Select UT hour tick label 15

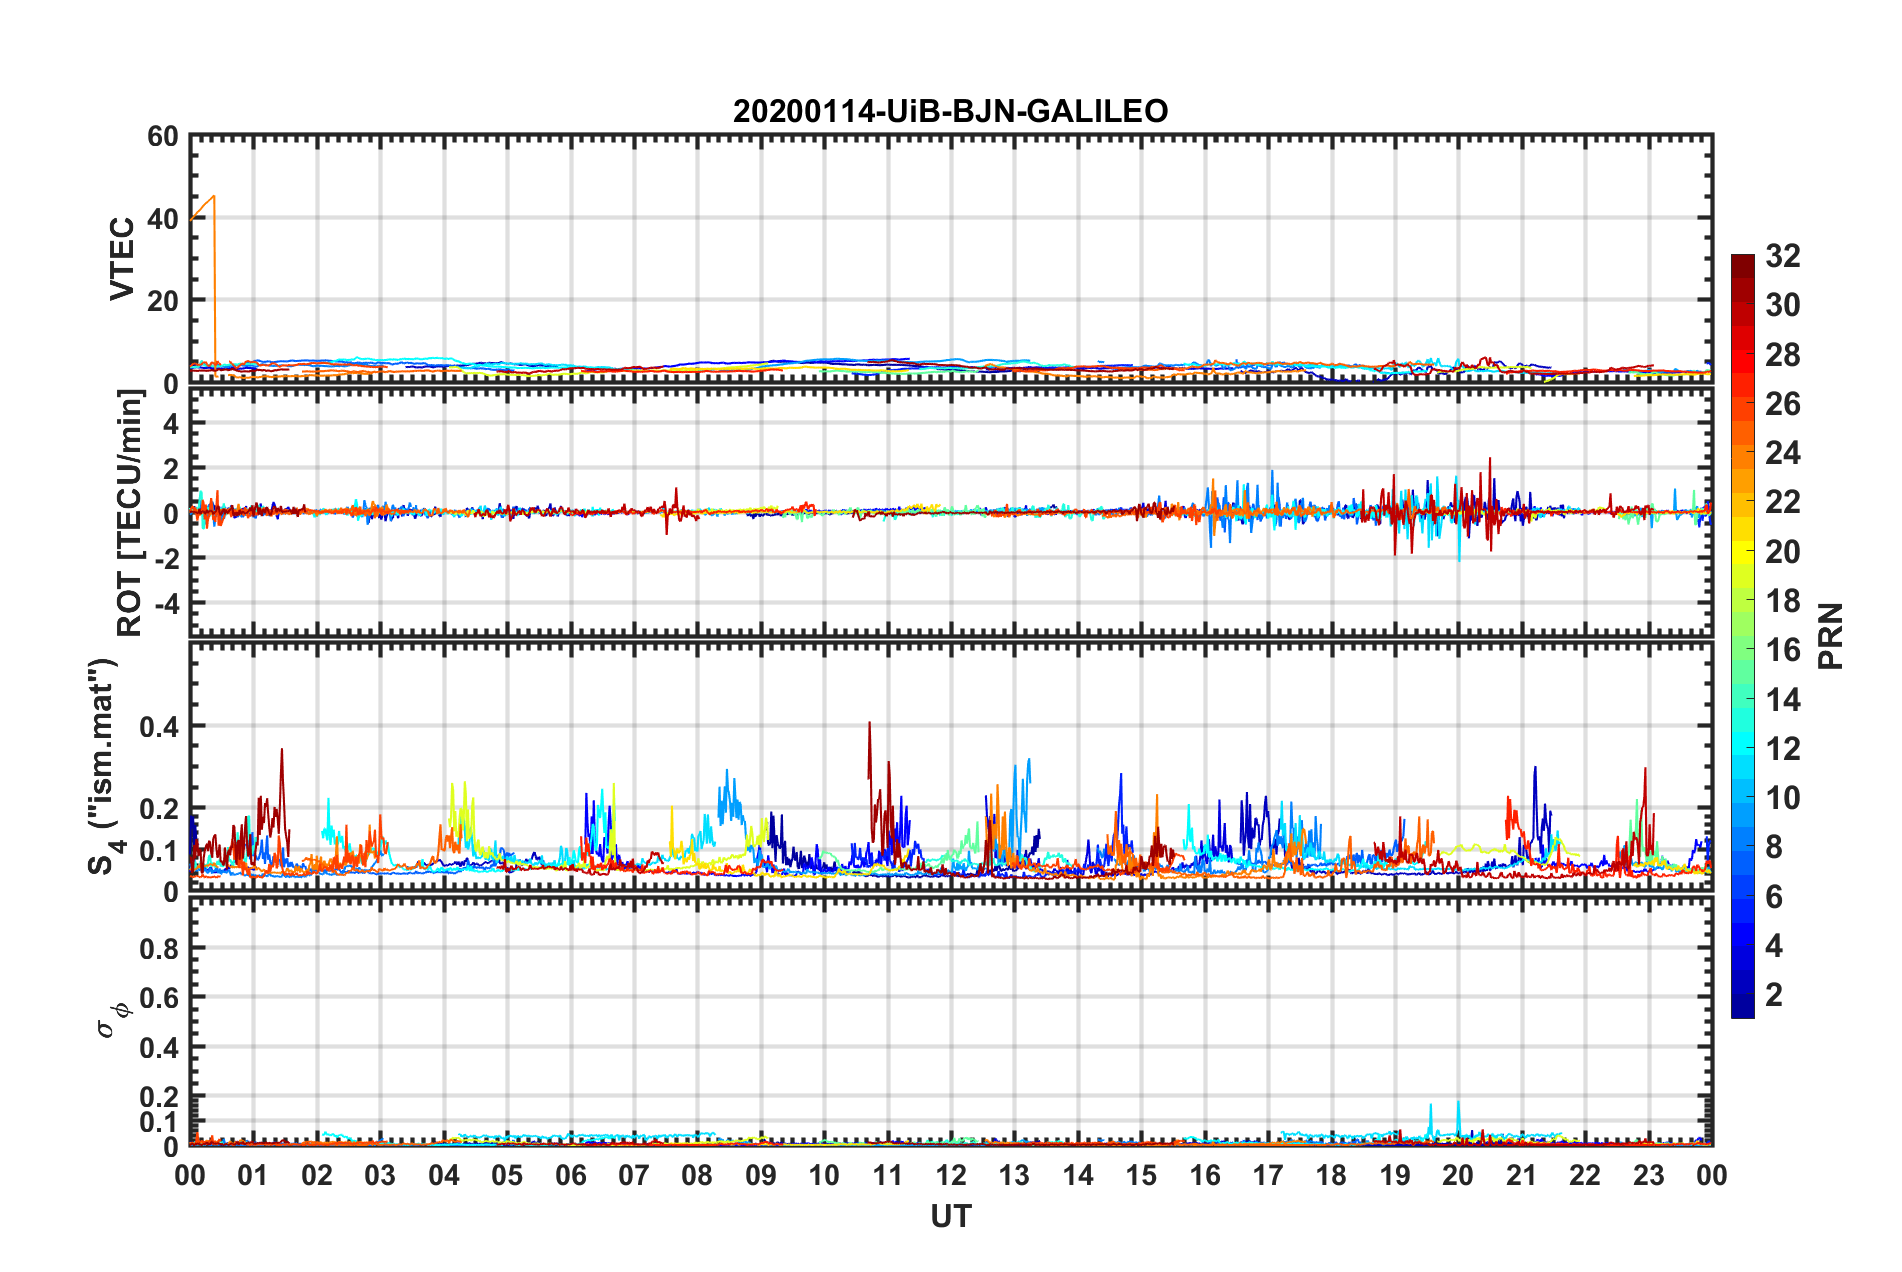pos(1141,1175)
